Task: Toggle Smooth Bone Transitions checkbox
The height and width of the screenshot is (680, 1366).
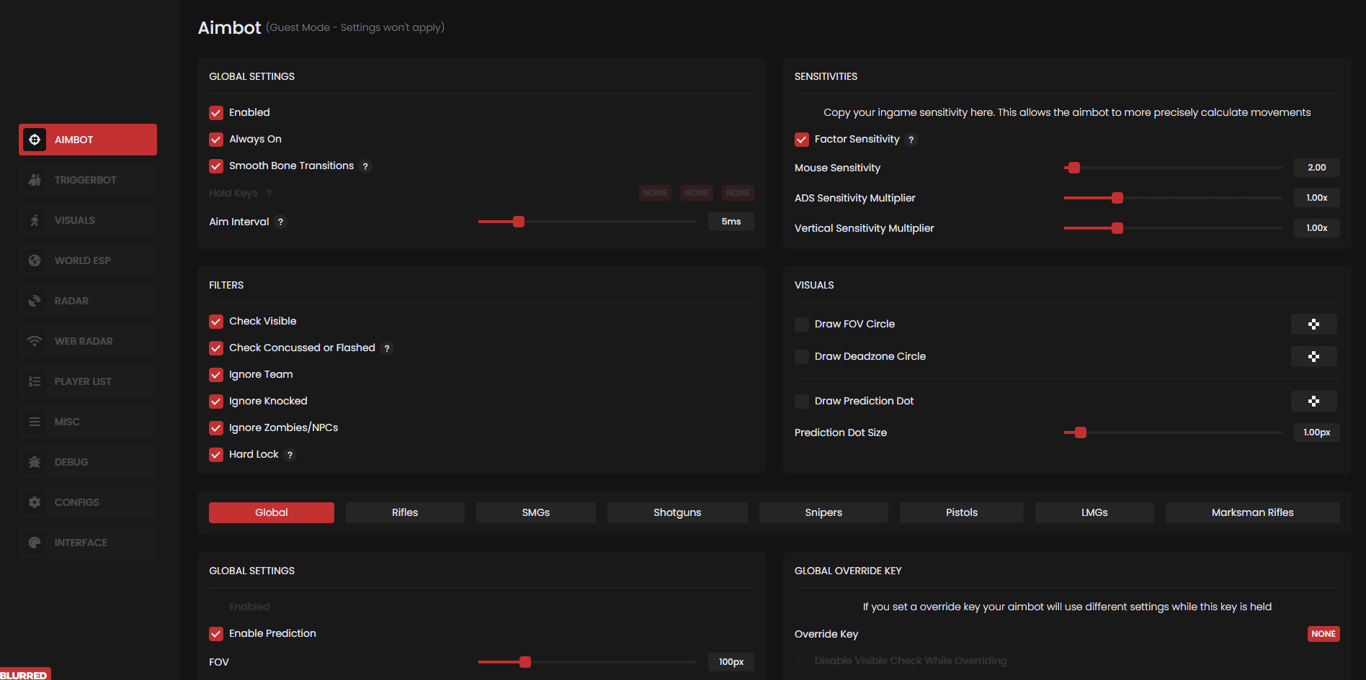Action: tap(216, 166)
